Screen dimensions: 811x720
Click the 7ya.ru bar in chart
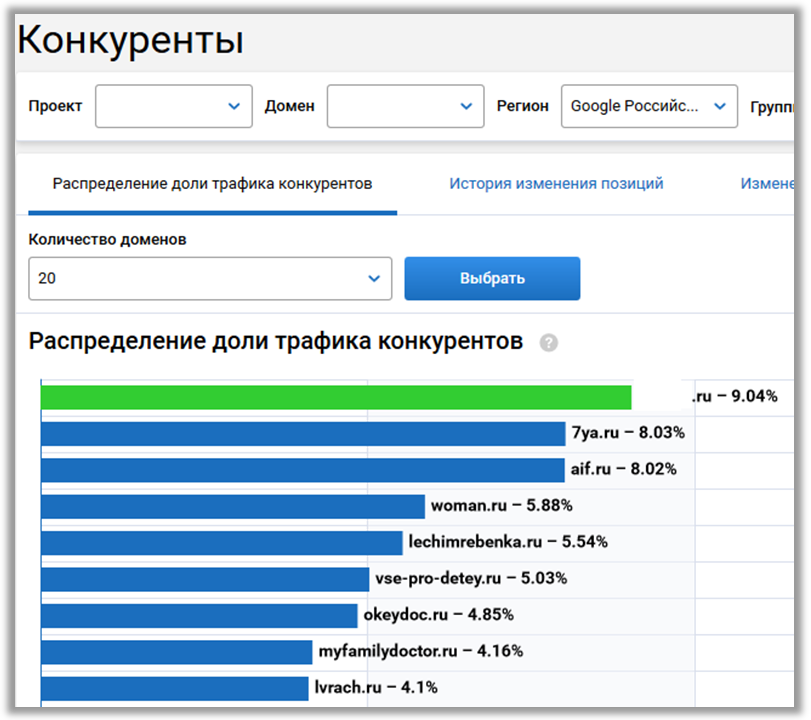click(x=303, y=433)
